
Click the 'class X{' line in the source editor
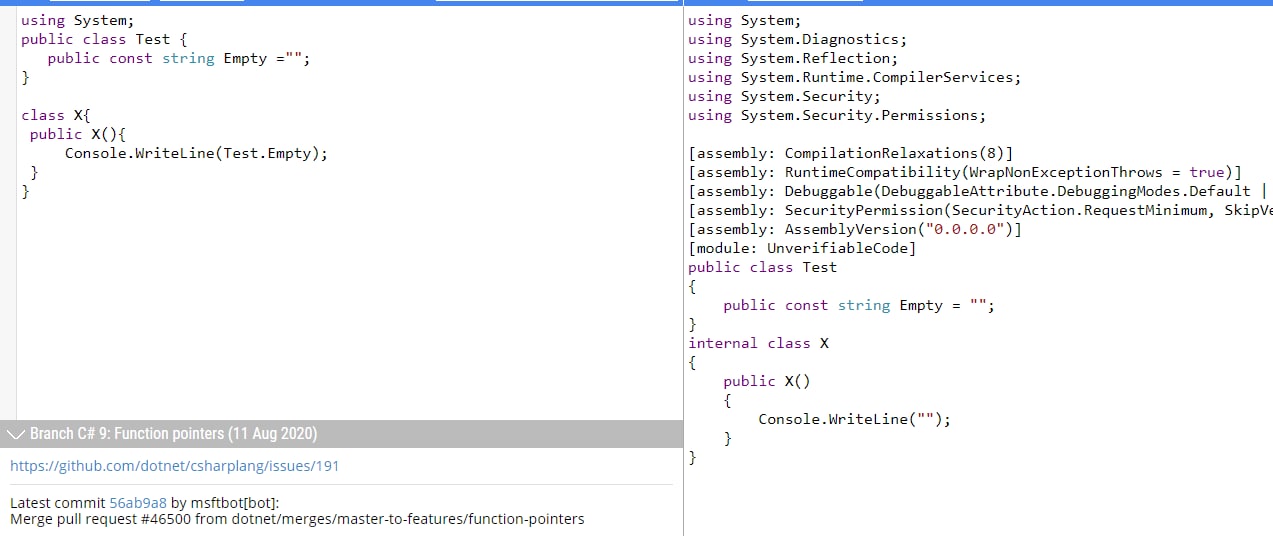[56, 115]
